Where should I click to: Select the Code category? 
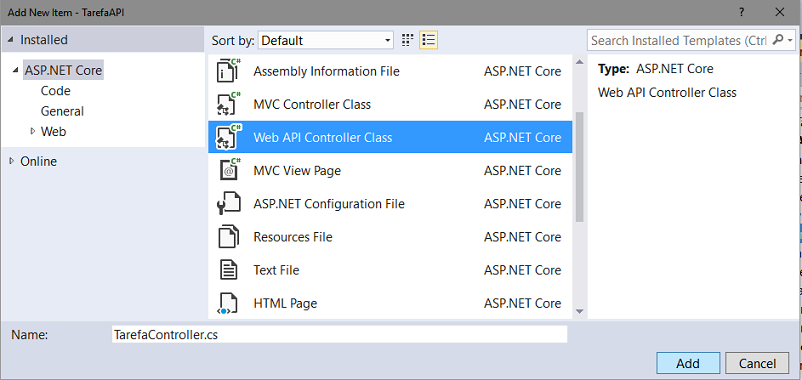pos(56,91)
